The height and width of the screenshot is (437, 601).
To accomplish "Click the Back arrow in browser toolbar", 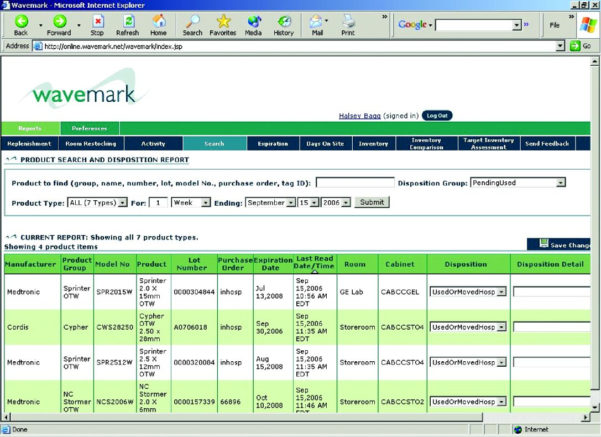I will coord(21,22).
